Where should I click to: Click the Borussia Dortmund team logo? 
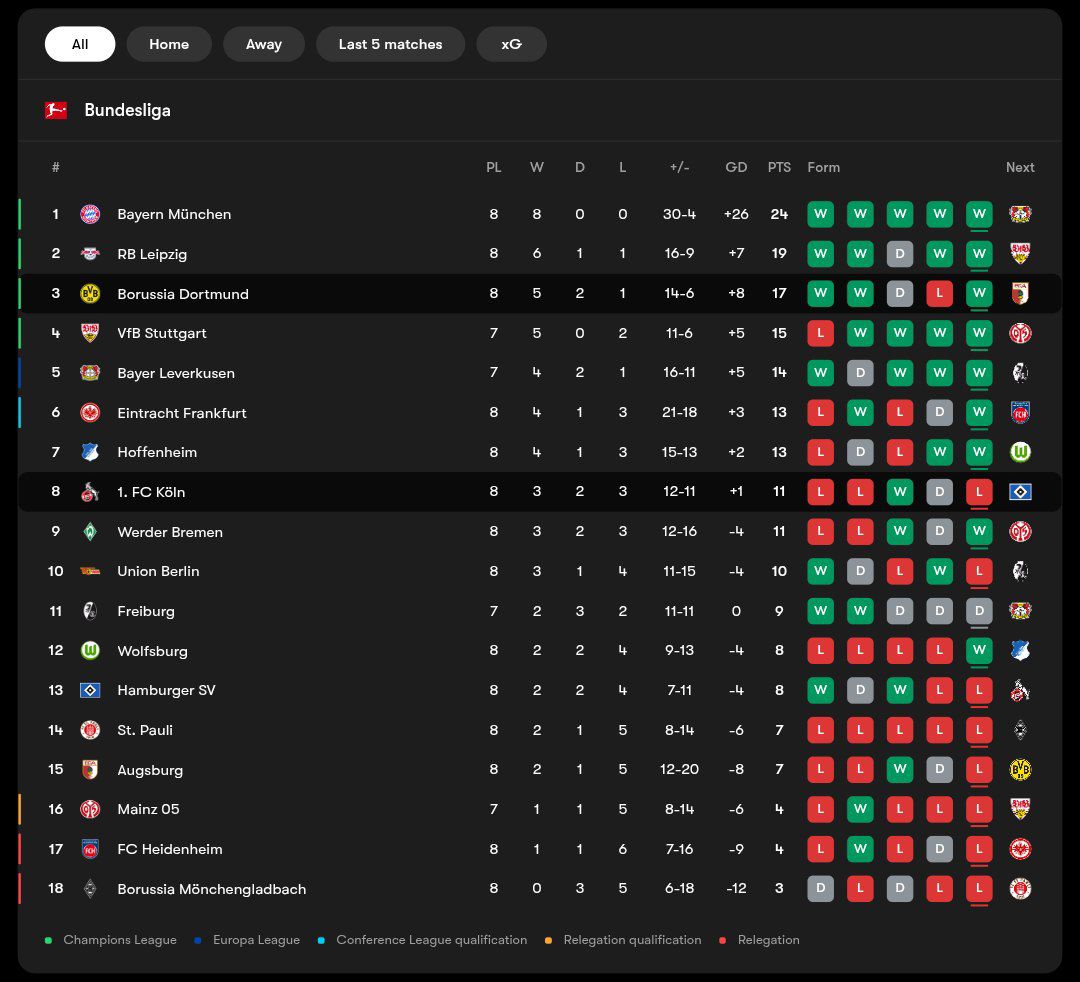[90, 294]
